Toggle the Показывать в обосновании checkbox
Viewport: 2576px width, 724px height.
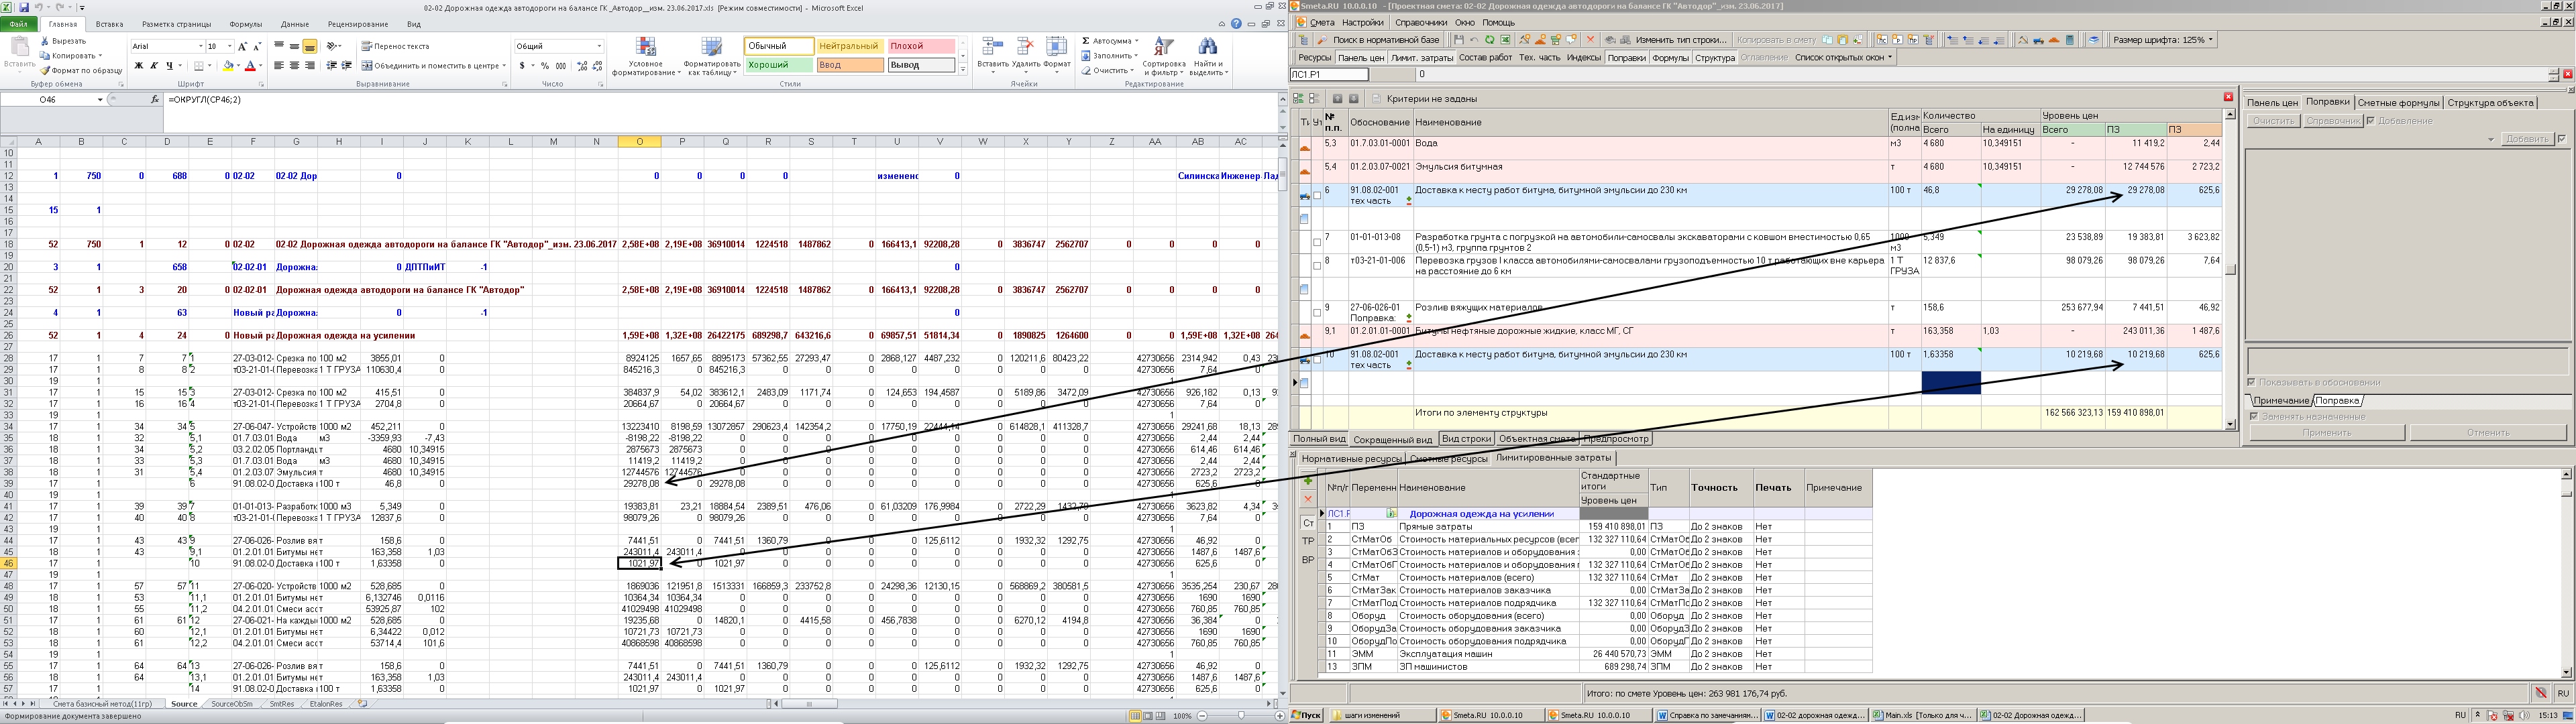pyautogui.click(x=2251, y=382)
